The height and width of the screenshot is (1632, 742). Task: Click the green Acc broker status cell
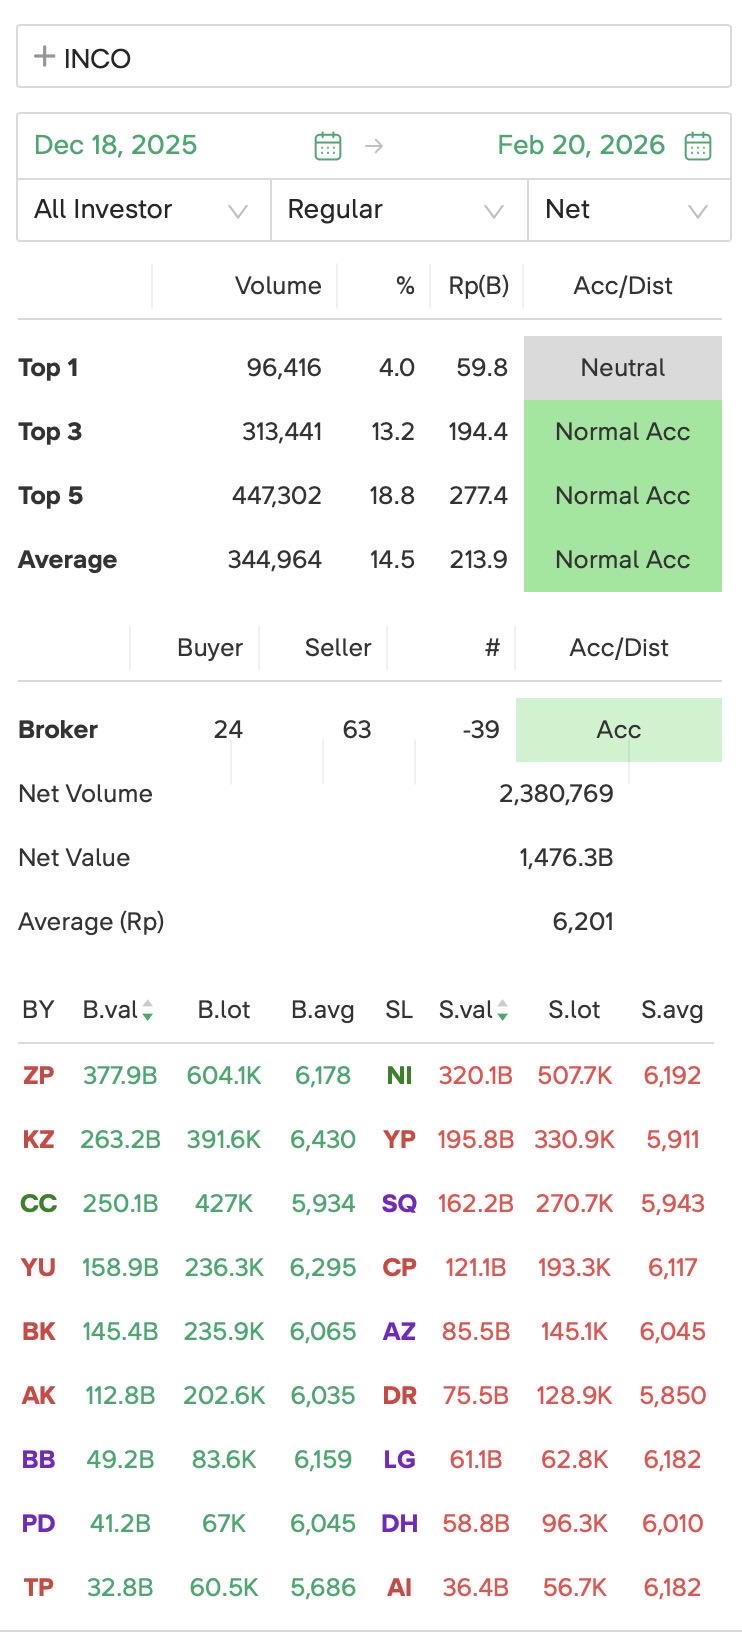[618, 730]
